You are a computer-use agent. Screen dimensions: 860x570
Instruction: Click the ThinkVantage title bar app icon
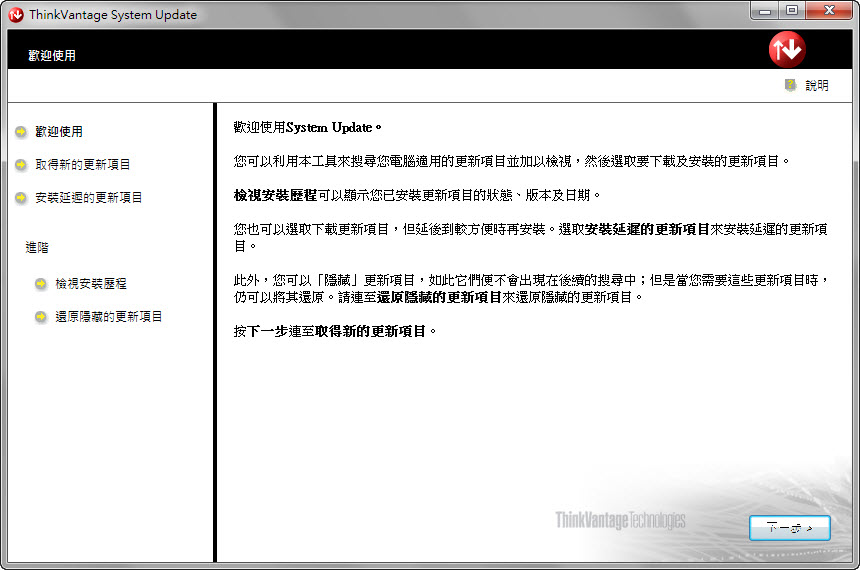click(16, 15)
